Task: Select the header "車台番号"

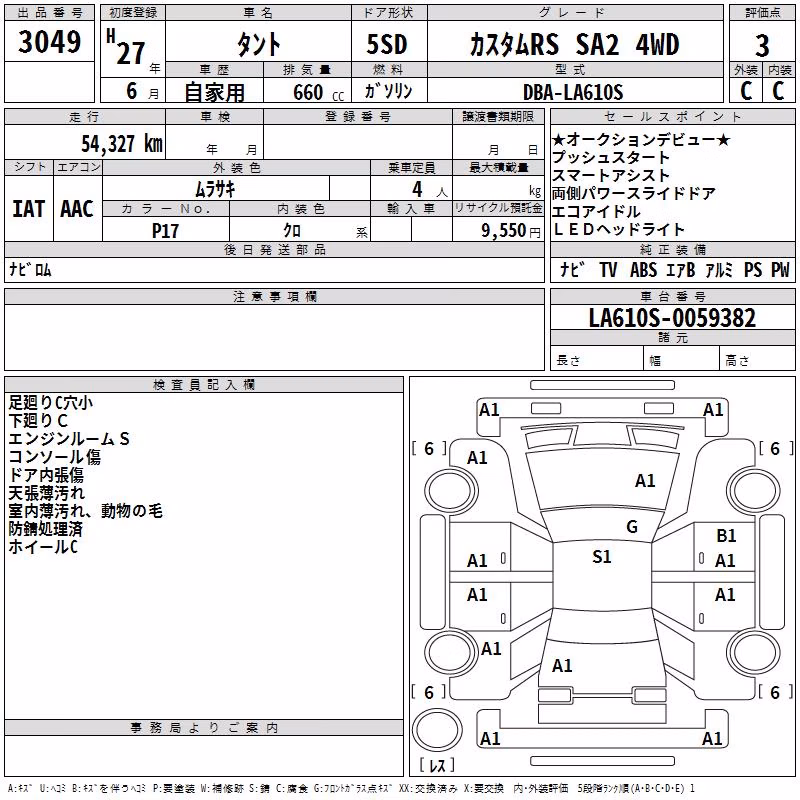Action: (x=673, y=296)
